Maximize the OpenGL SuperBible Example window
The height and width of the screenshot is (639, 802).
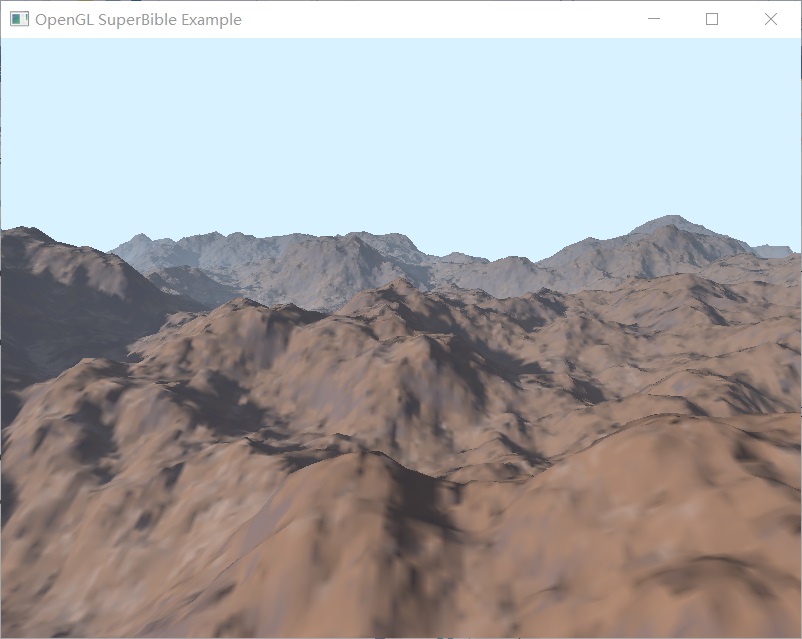tap(712, 19)
